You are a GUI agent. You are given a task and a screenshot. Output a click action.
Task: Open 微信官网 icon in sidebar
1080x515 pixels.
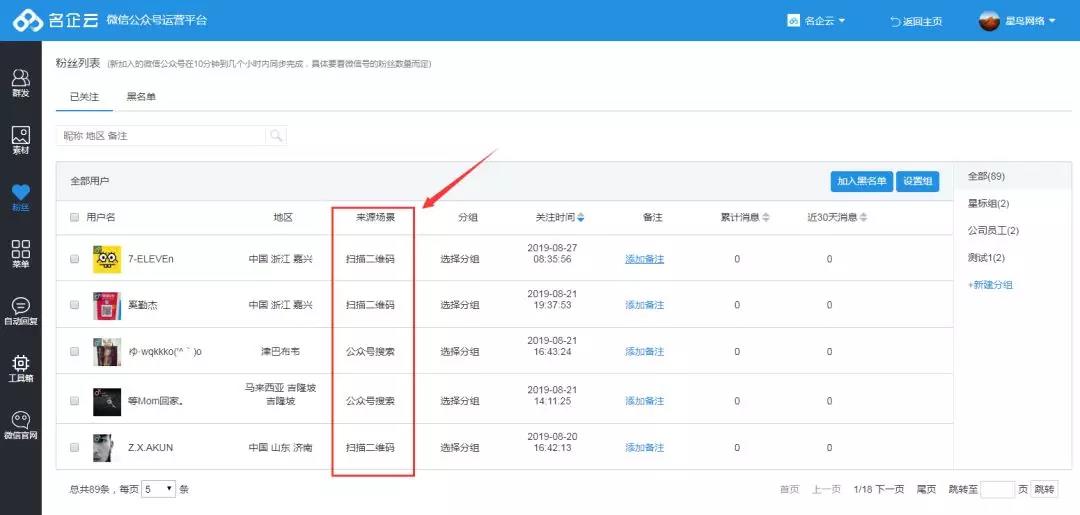coord(20,425)
